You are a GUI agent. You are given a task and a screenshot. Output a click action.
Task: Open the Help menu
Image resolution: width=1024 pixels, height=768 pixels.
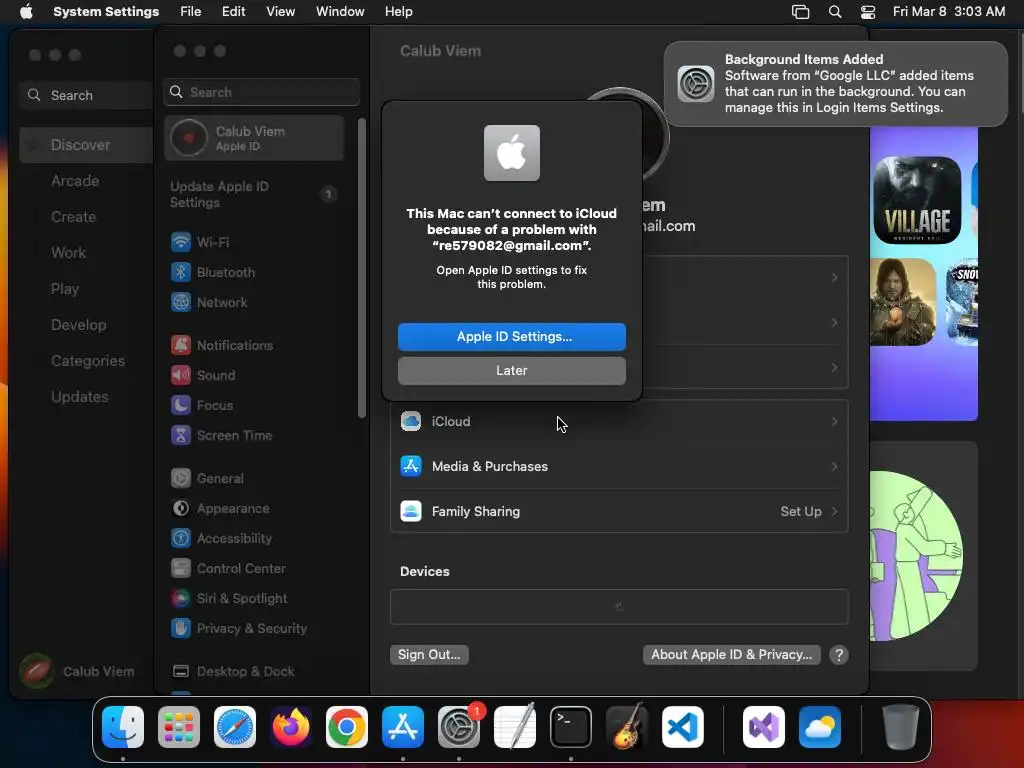(398, 12)
